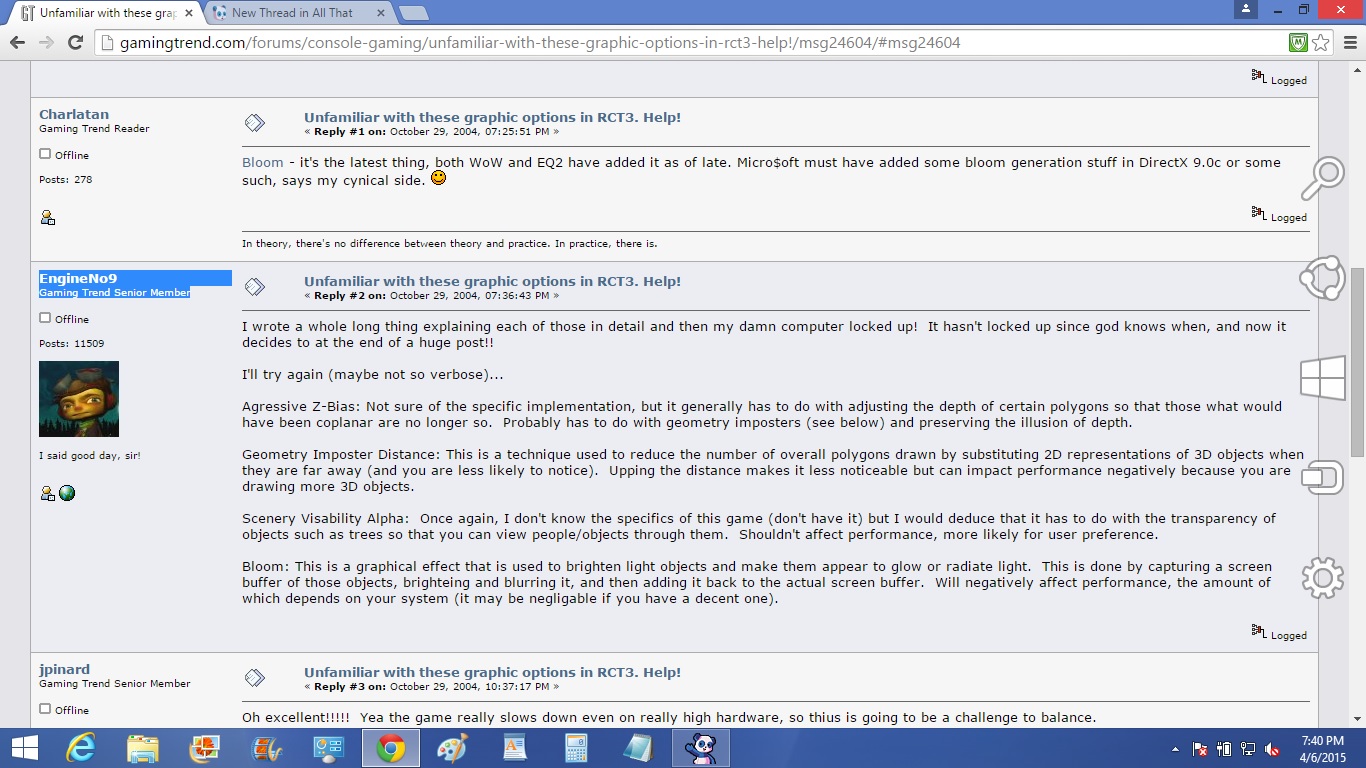Open the Bloom link in Charlatan's post
Viewport: 1366px width, 768px height.
pos(263,162)
